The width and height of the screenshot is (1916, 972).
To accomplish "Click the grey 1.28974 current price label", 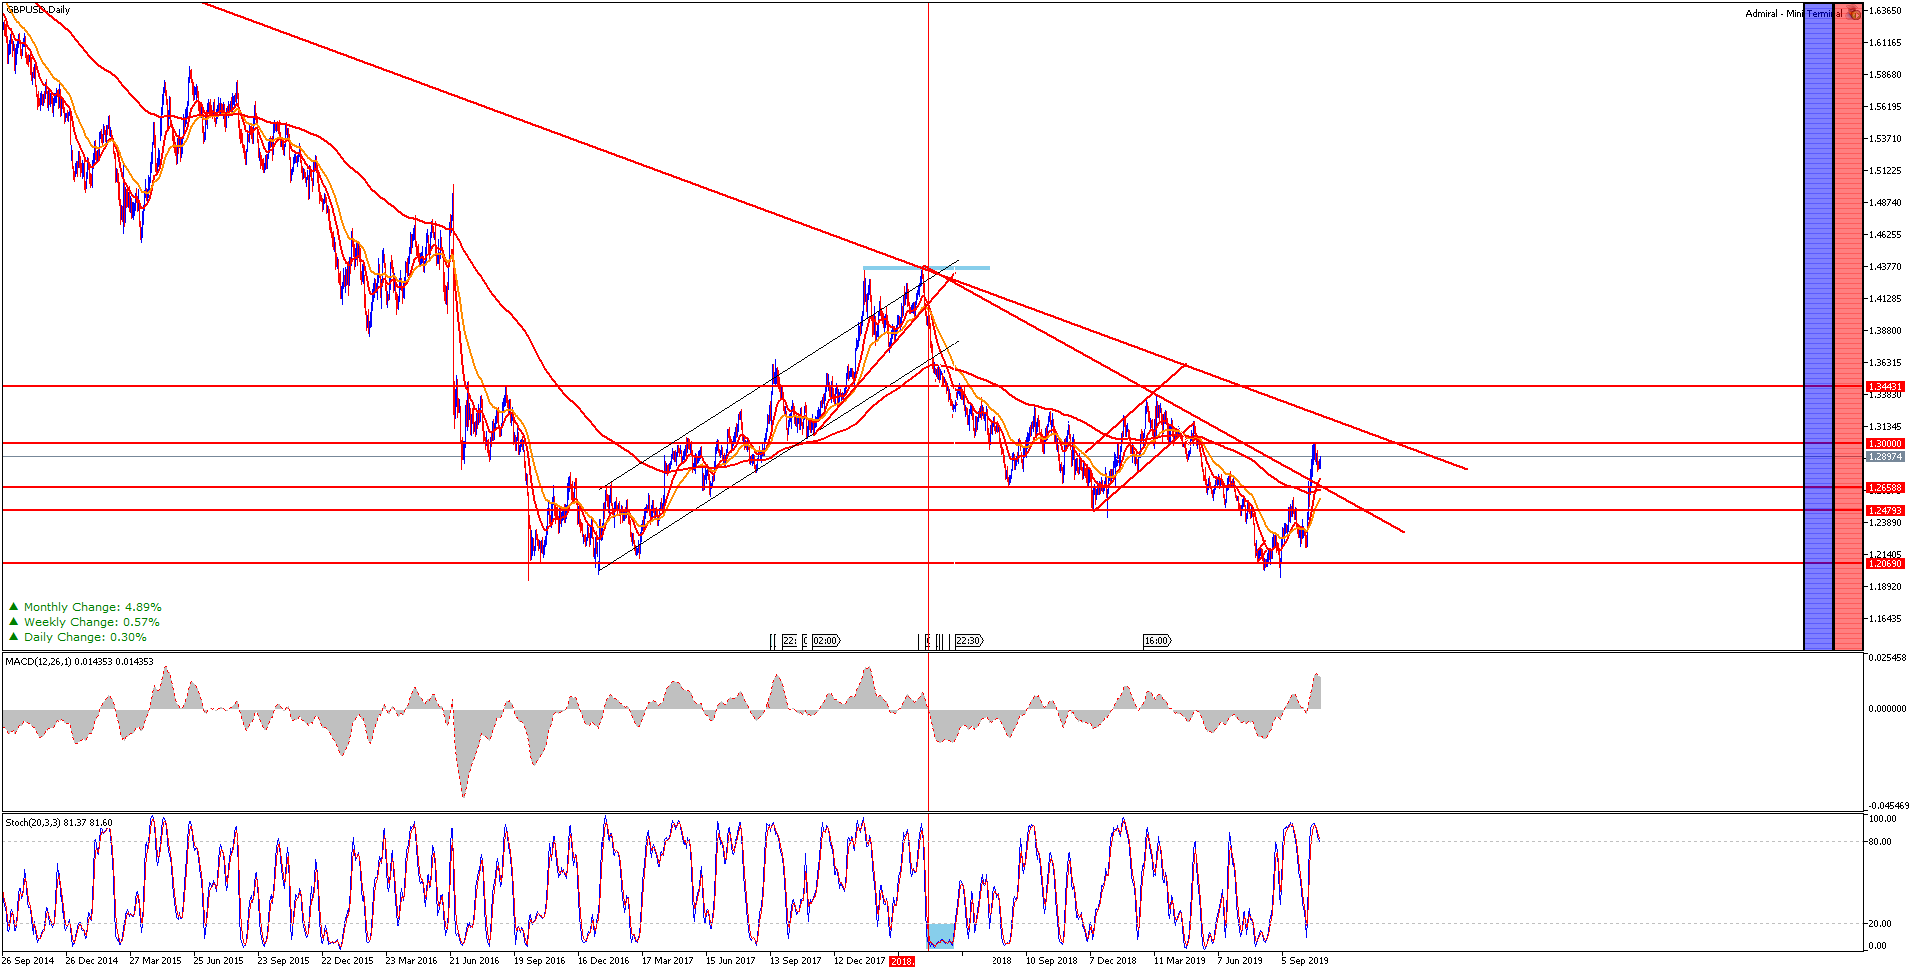I will point(1885,457).
